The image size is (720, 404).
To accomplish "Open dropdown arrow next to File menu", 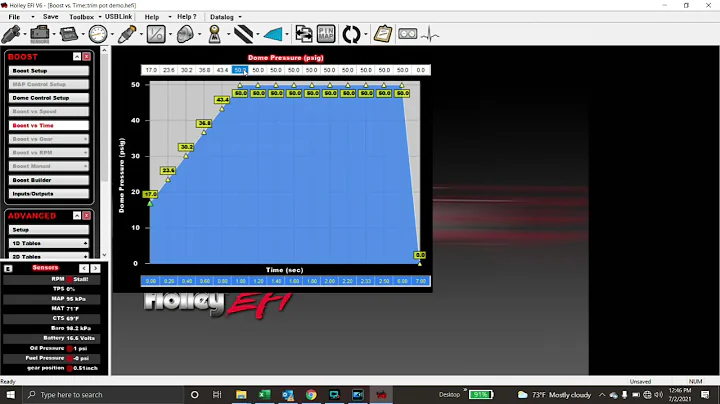I will tap(33, 17).
